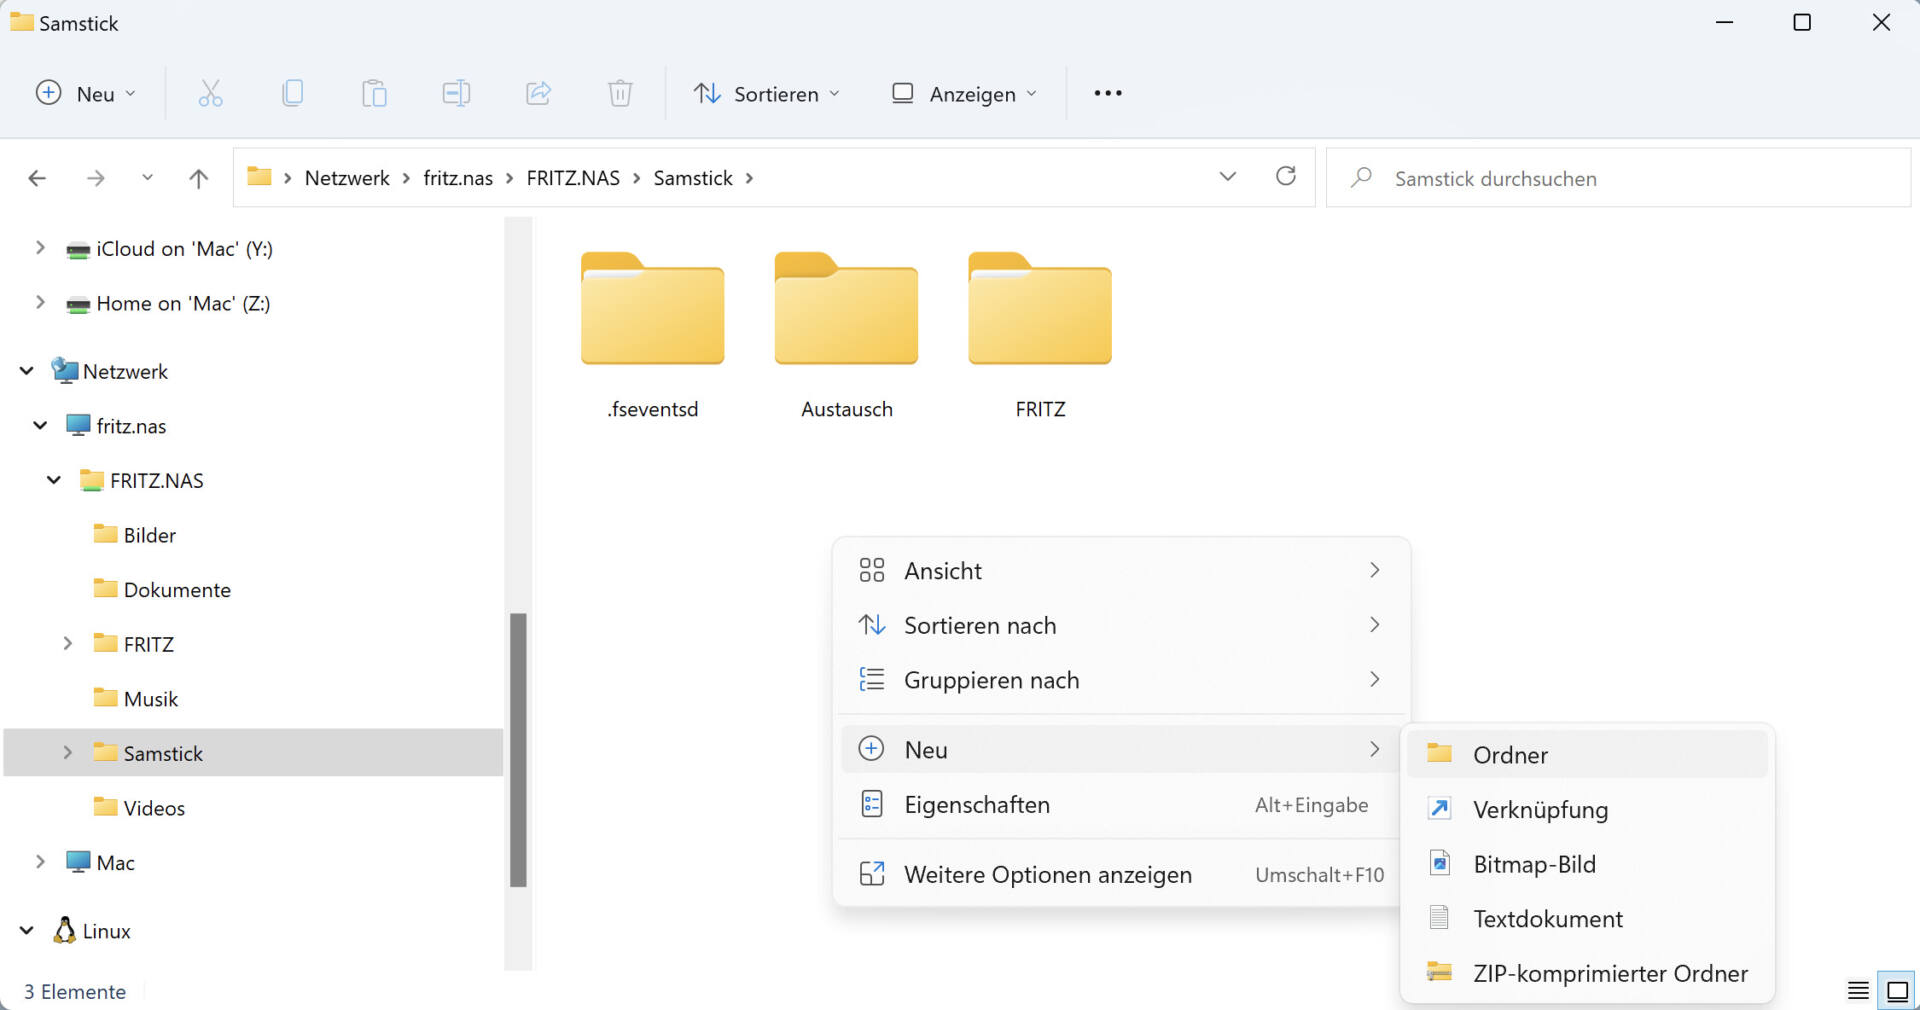Switch to the details list view icon

[1858, 990]
